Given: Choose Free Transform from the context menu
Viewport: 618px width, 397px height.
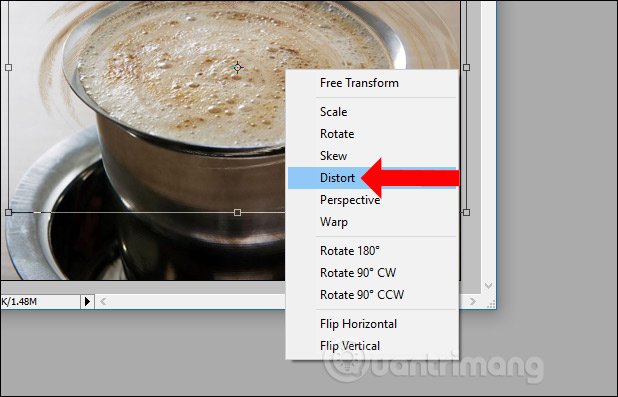Looking at the screenshot, I should (372, 83).
